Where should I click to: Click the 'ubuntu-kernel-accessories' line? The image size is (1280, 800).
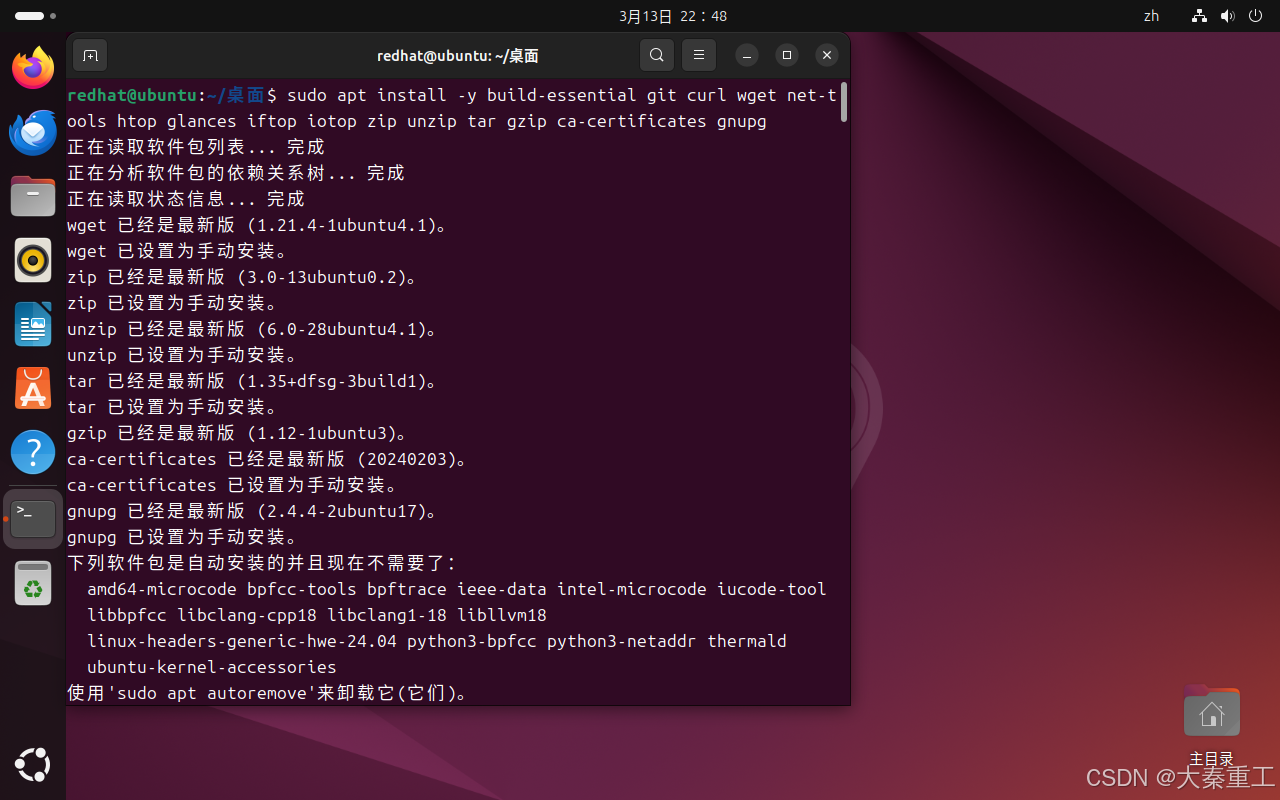pos(212,667)
